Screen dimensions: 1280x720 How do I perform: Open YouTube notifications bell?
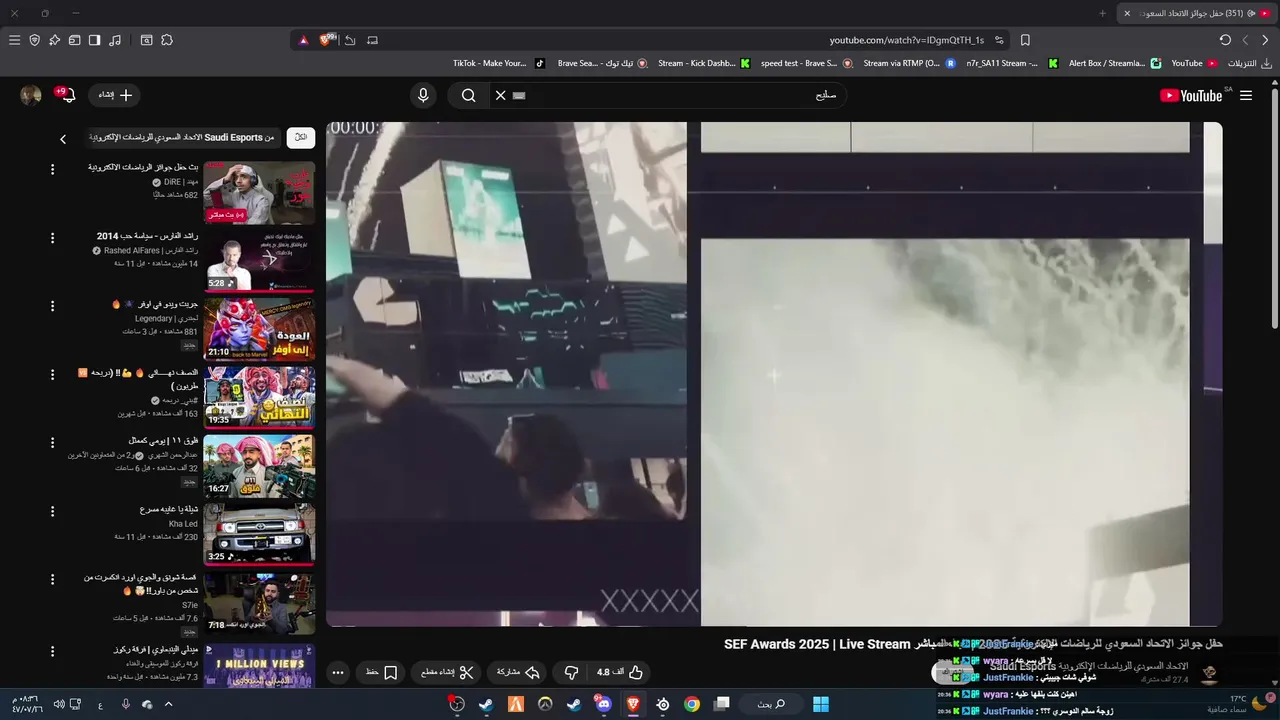click(68, 95)
